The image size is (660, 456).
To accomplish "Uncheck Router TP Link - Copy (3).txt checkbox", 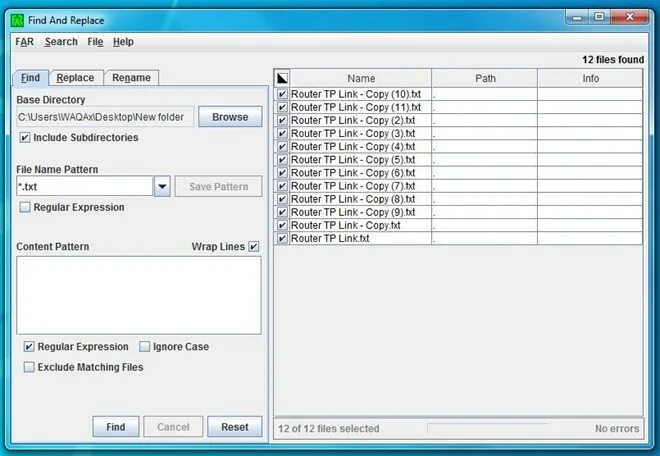I will pyautogui.click(x=282, y=133).
